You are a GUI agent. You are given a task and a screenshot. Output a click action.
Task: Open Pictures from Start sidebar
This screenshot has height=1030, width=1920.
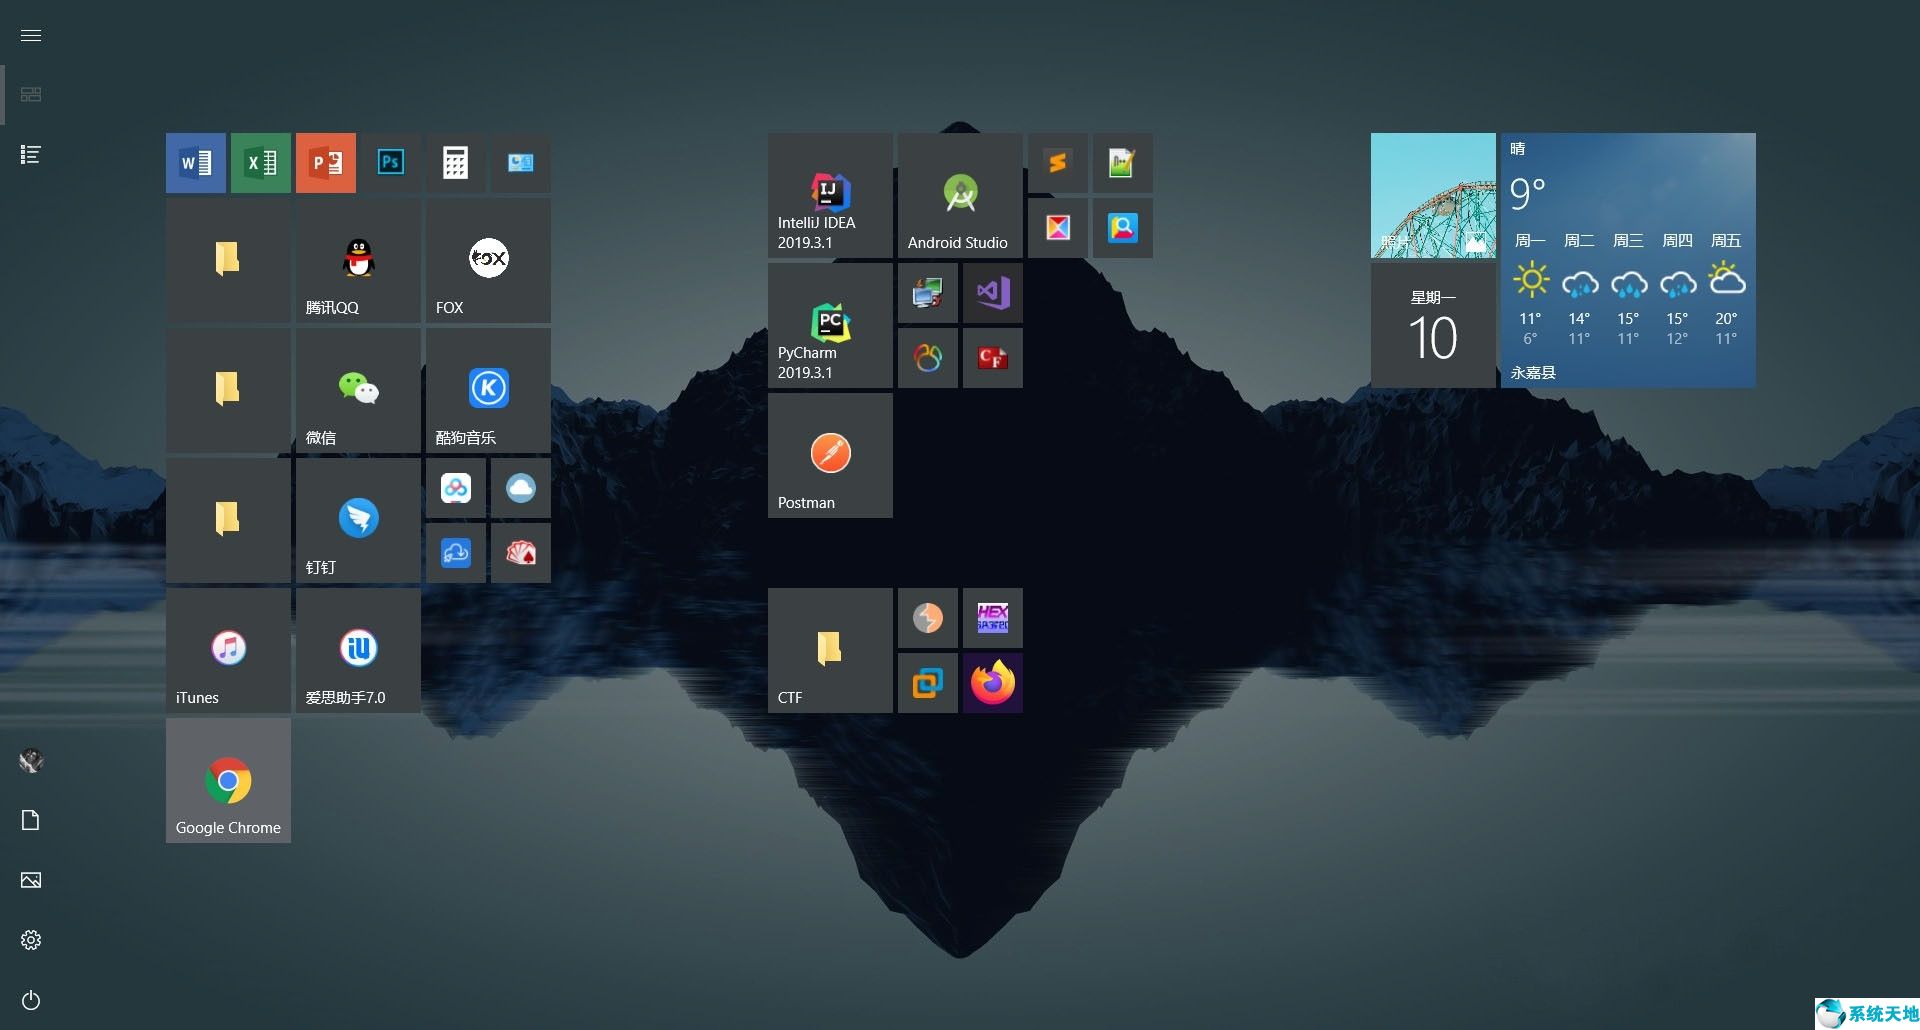(31, 880)
